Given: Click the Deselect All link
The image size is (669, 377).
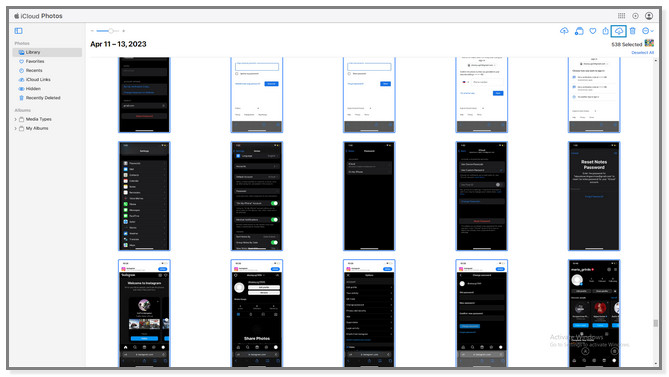Looking at the screenshot, I should [643, 52].
